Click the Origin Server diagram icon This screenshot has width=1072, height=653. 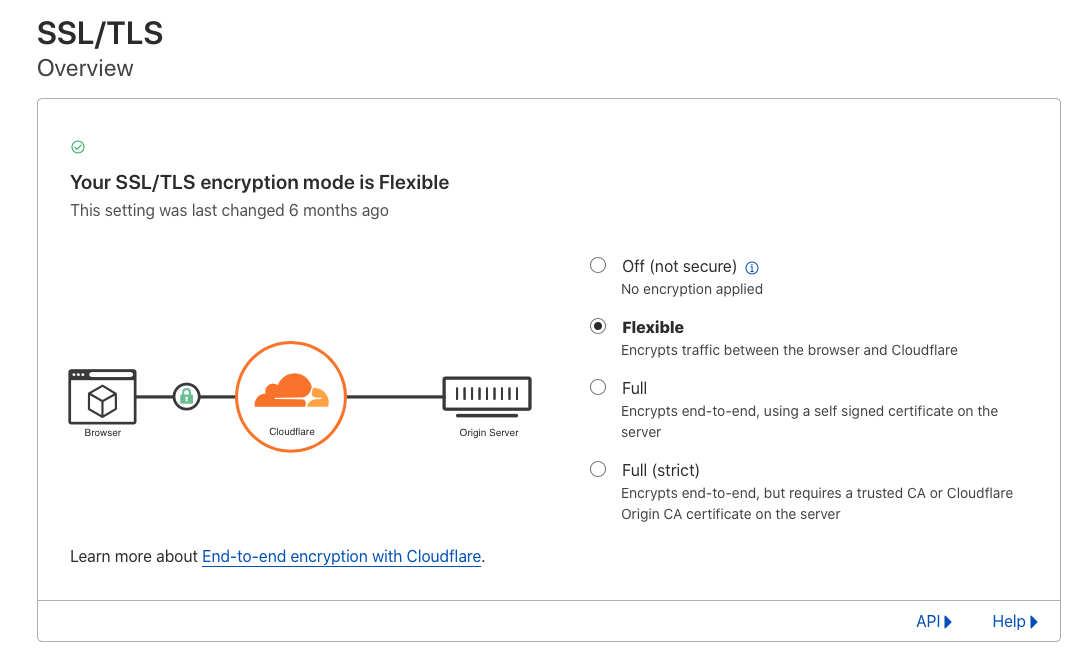487,397
